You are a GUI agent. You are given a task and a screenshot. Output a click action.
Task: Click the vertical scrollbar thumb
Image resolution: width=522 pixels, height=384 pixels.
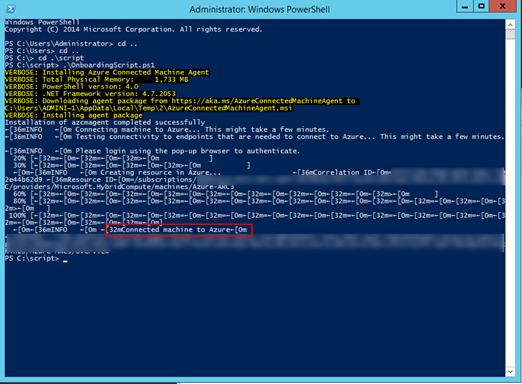click(x=510, y=35)
